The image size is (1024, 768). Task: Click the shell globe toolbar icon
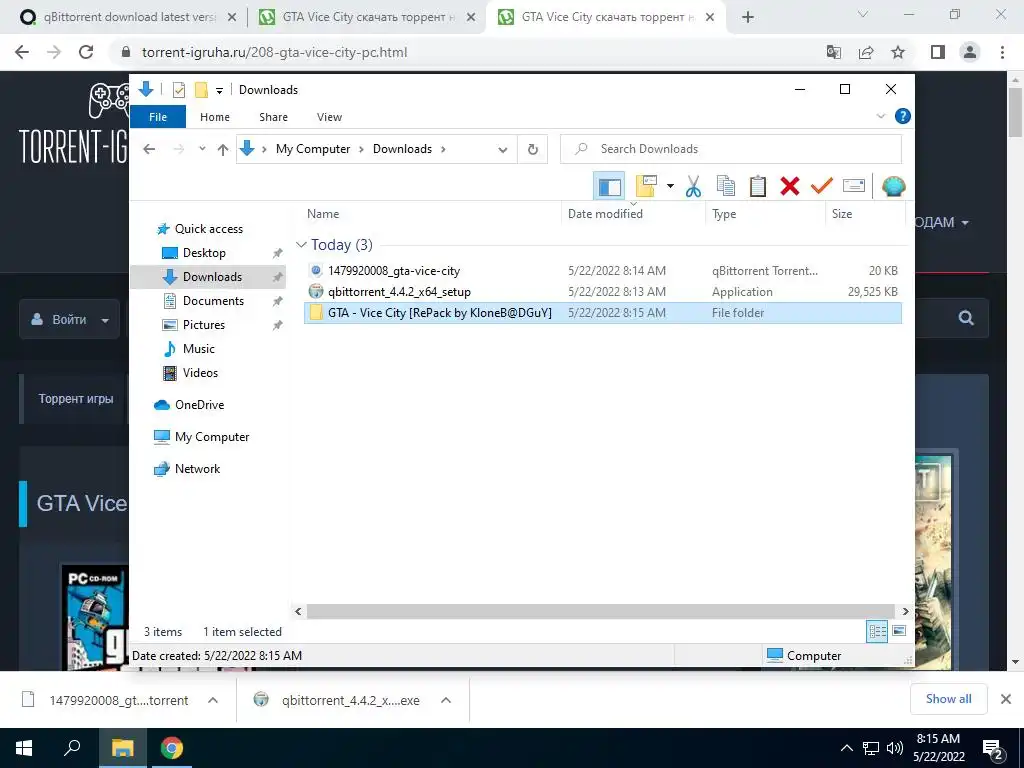(893, 186)
